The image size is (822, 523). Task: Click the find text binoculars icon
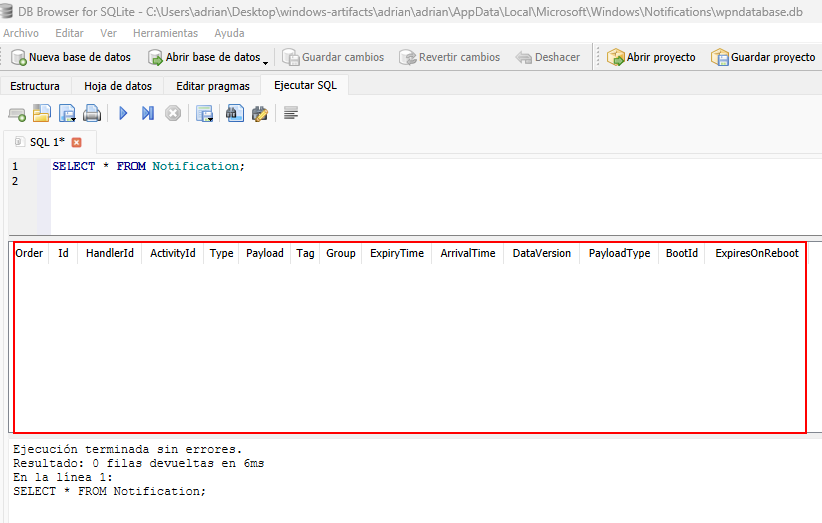point(235,114)
